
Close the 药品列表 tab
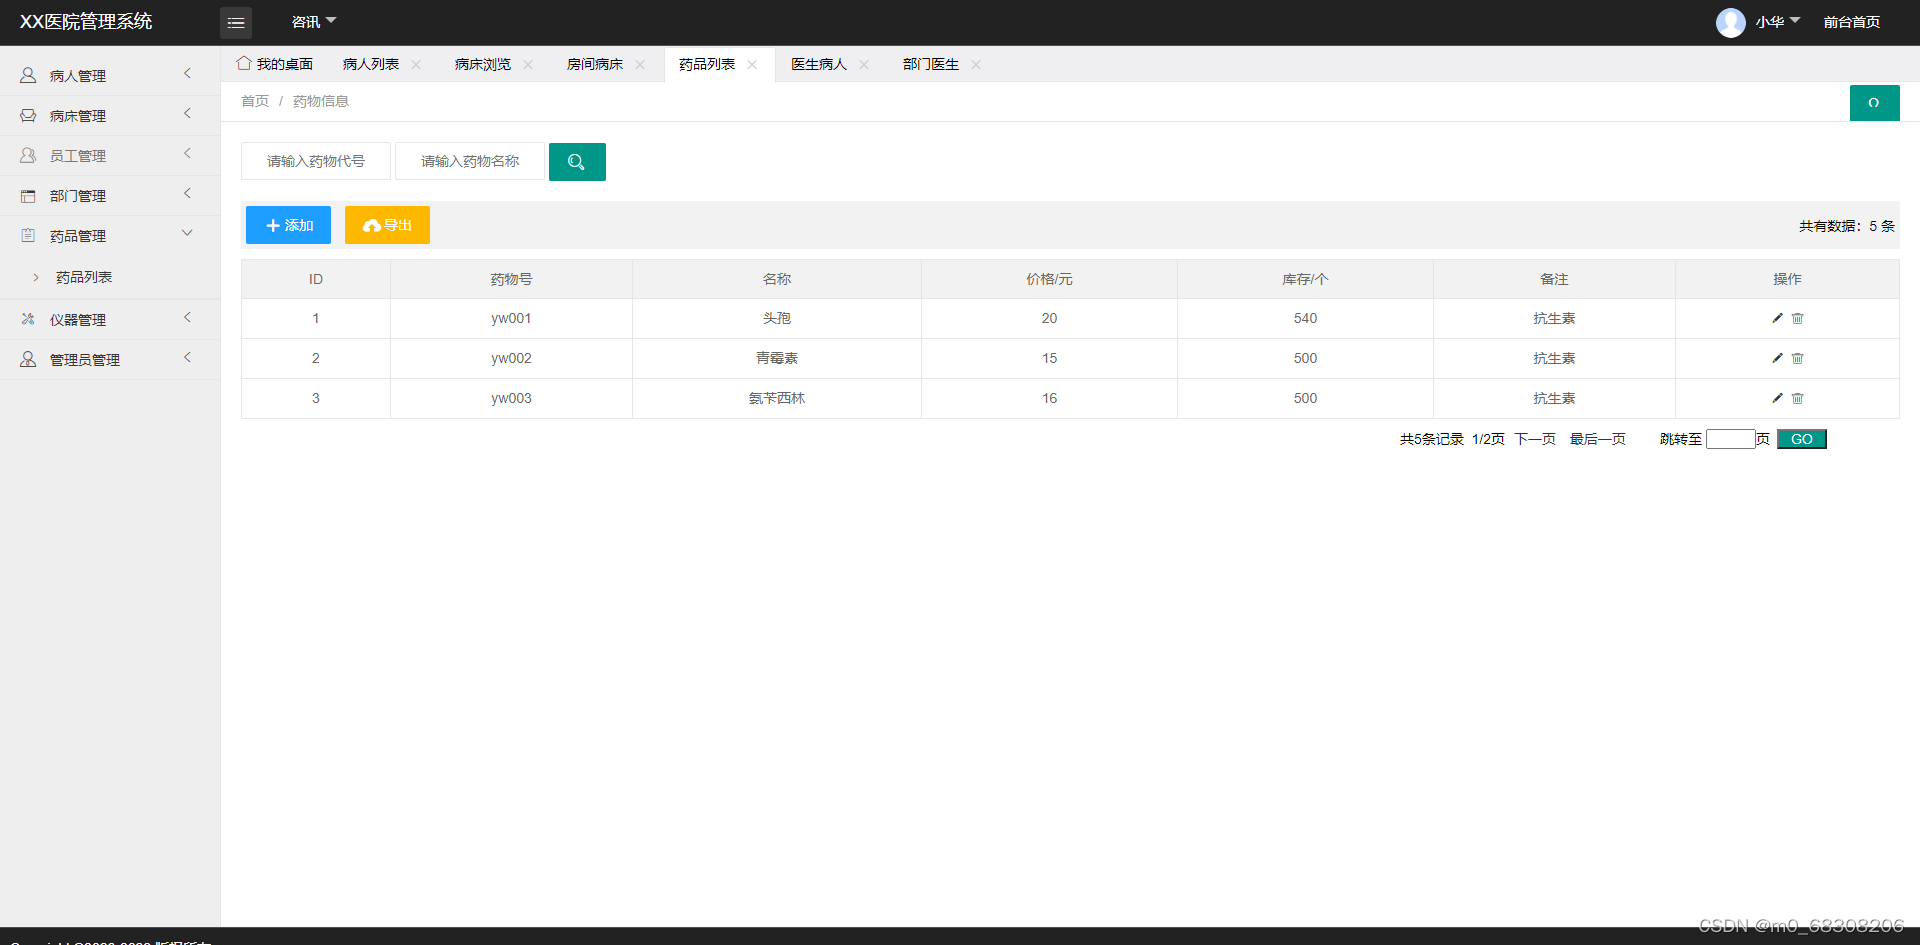[752, 64]
